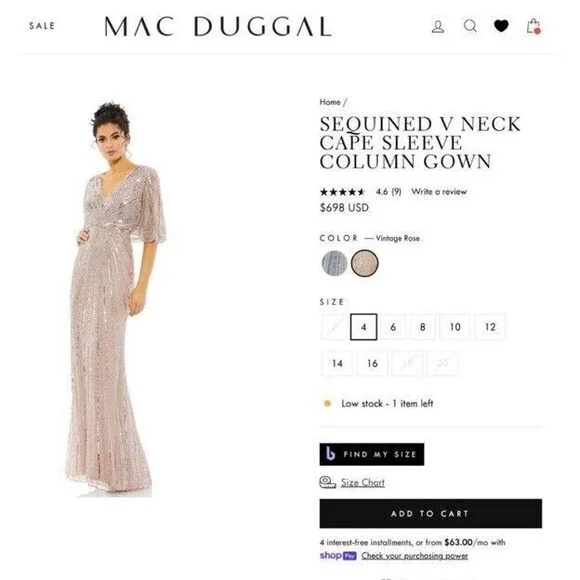Viewport: 580px width, 580px height.
Task: Pick size 14 option
Action: coord(337,363)
